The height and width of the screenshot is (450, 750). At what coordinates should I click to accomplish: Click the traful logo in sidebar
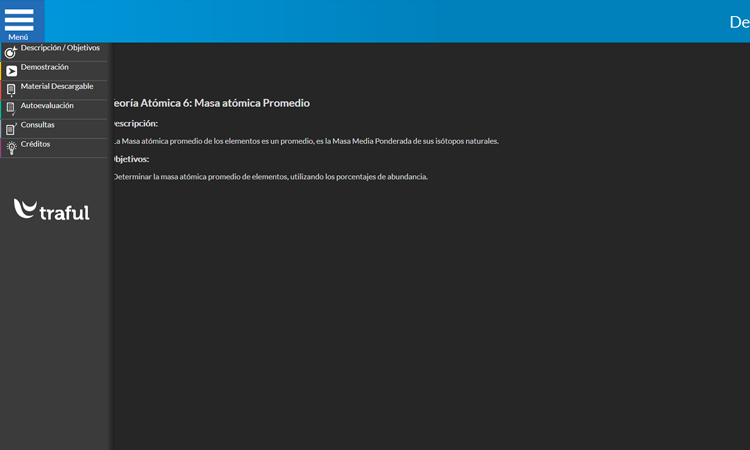(52, 210)
